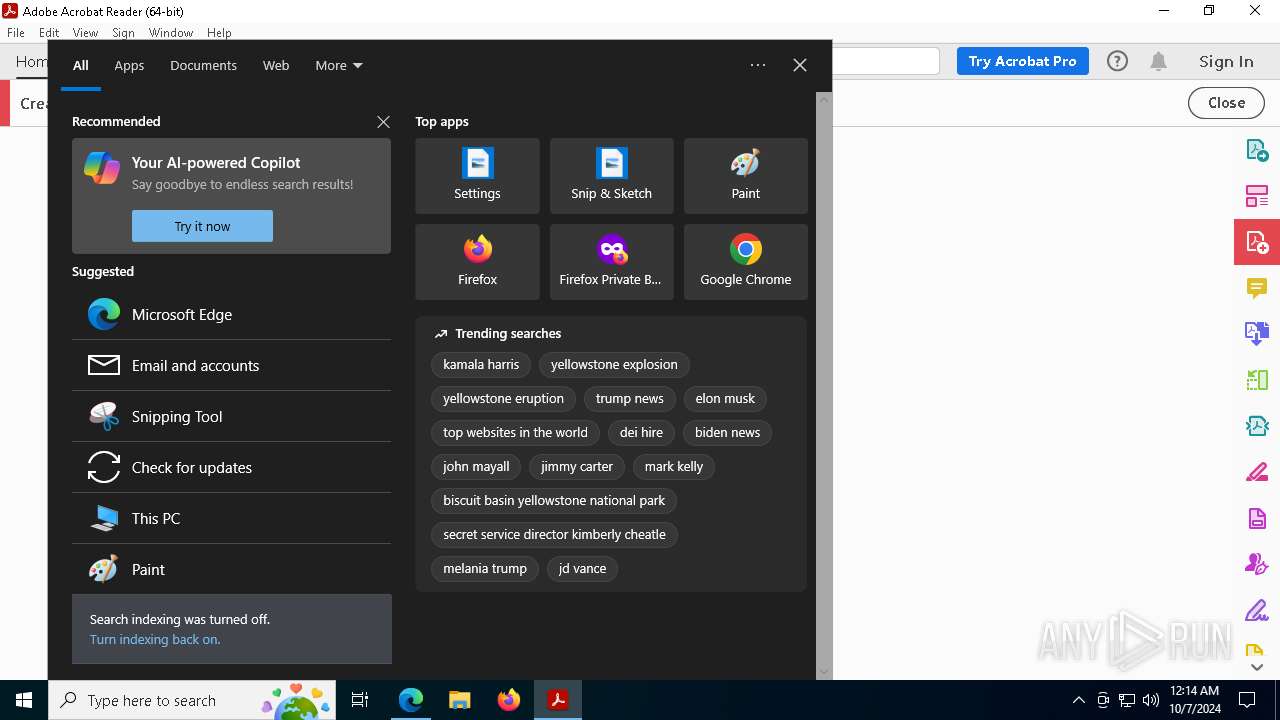Dismiss the Recommended section
The width and height of the screenshot is (1280, 720).
tap(383, 122)
